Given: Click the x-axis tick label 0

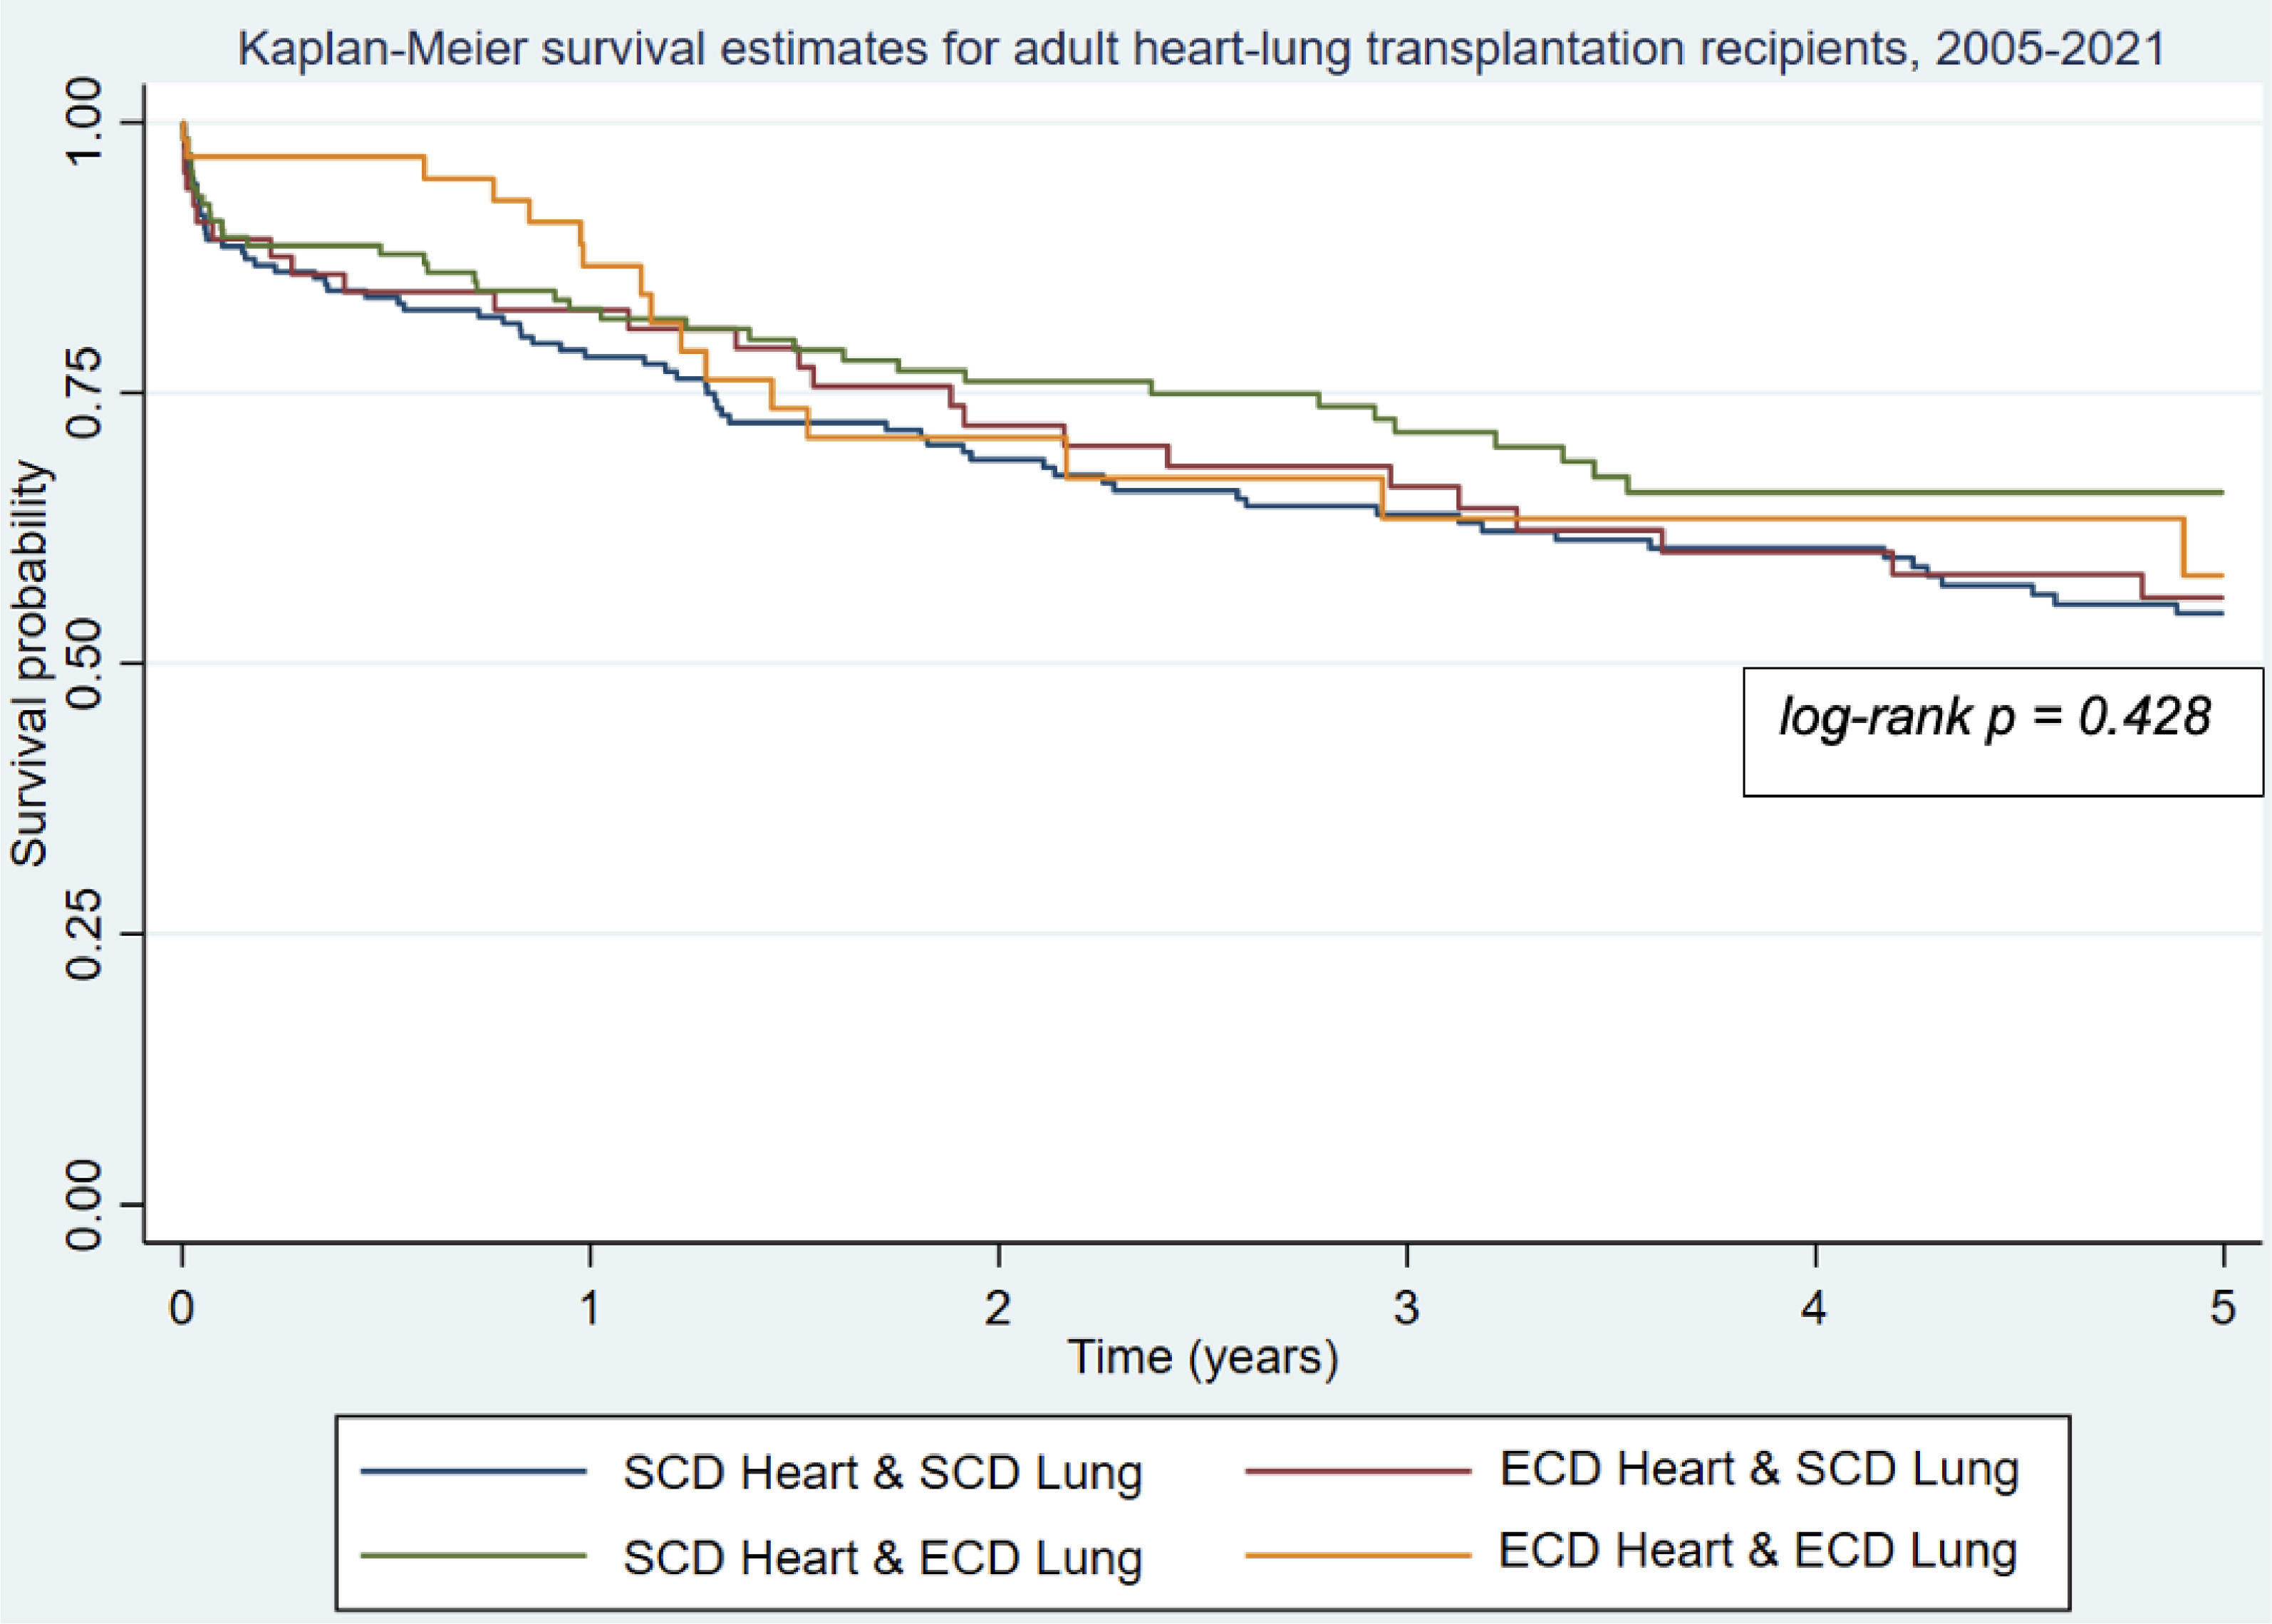Looking at the screenshot, I should [x=181, y=1307].
